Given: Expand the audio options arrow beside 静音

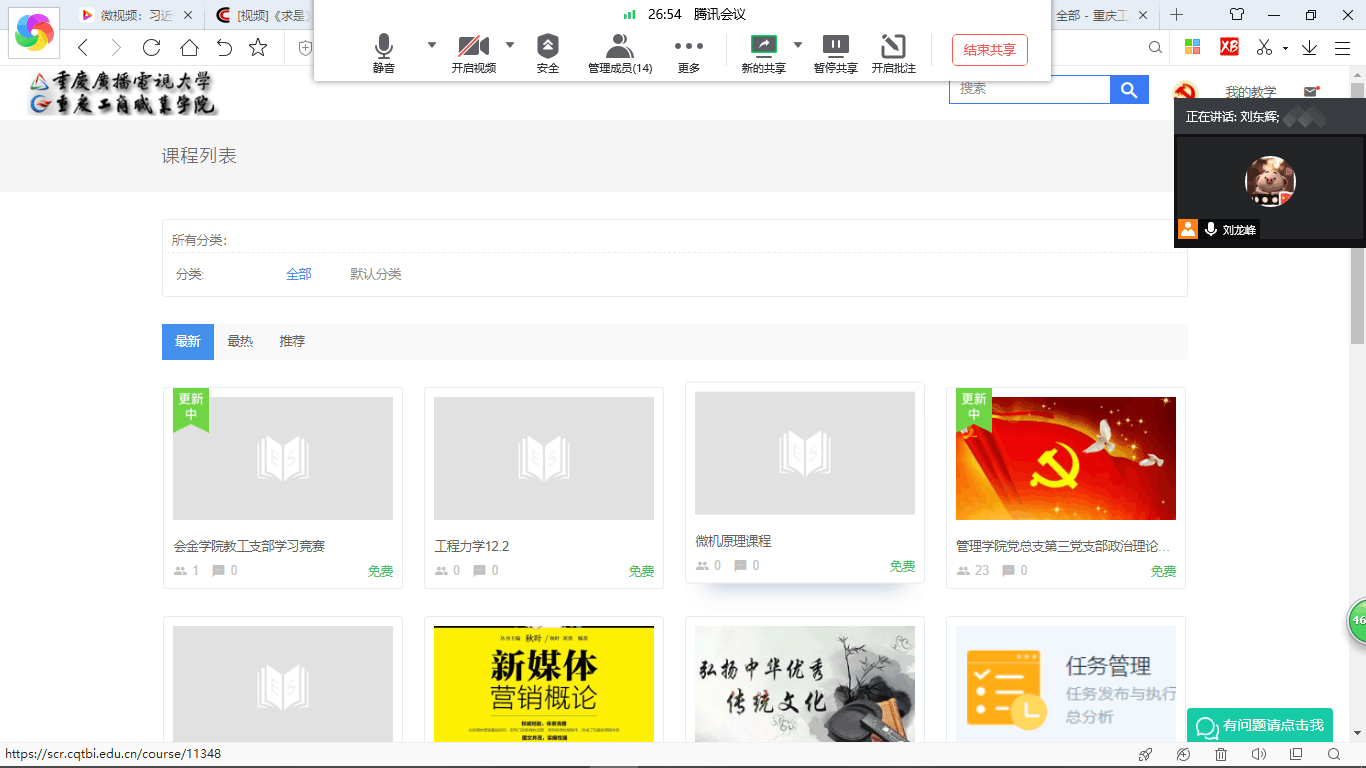Looking at the screenshot, I should pos(432,44).
